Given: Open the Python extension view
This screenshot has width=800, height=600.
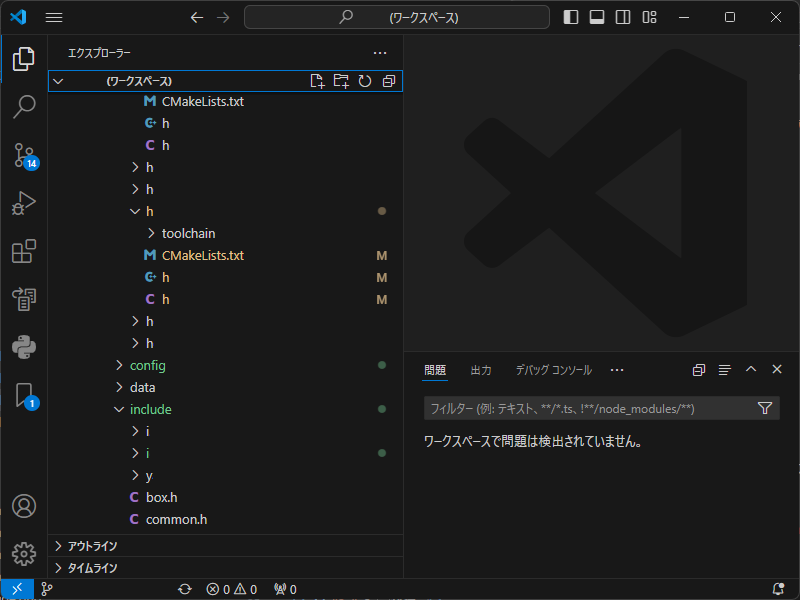Looking at the screenshot, I should [23, 347].
